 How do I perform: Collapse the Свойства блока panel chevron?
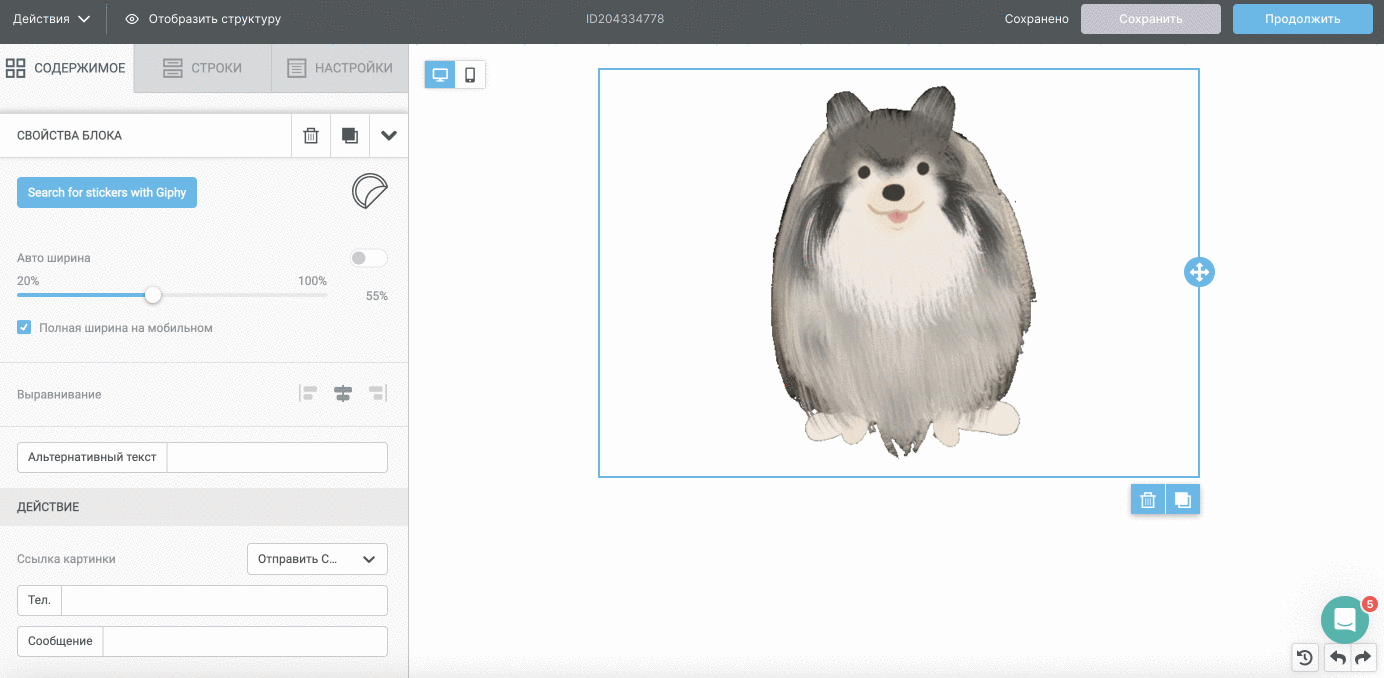[389, 136]
